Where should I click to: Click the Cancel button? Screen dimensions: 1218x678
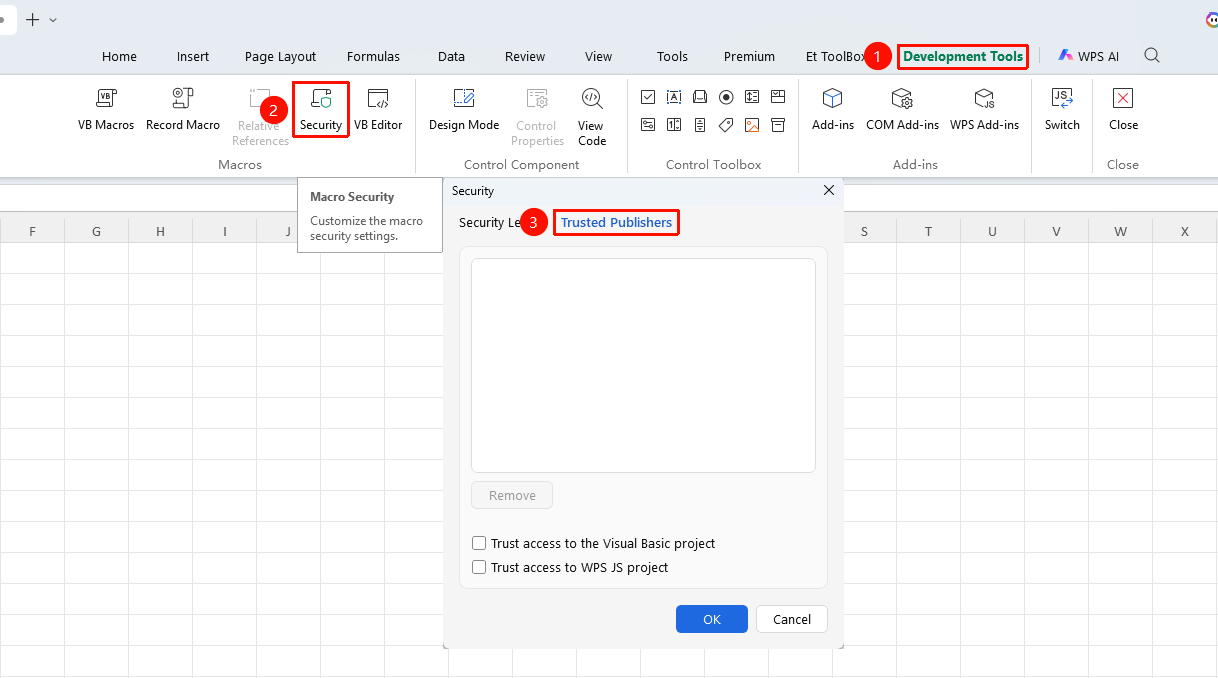click(x=792, y=619)
